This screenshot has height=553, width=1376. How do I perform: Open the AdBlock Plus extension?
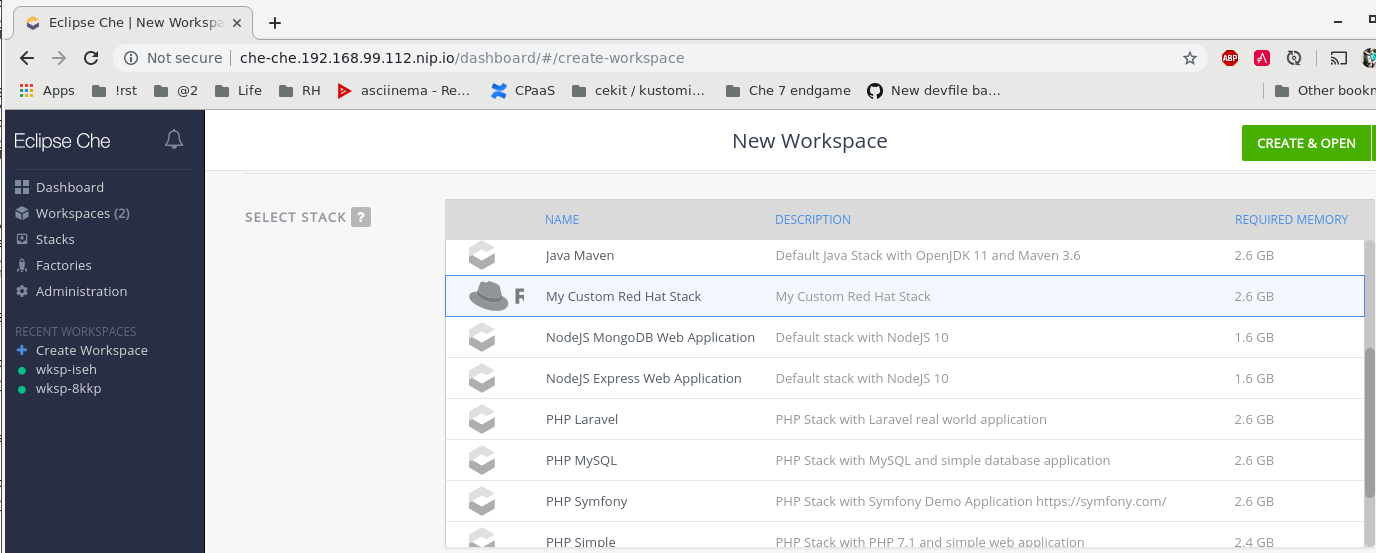[1230, 58]
